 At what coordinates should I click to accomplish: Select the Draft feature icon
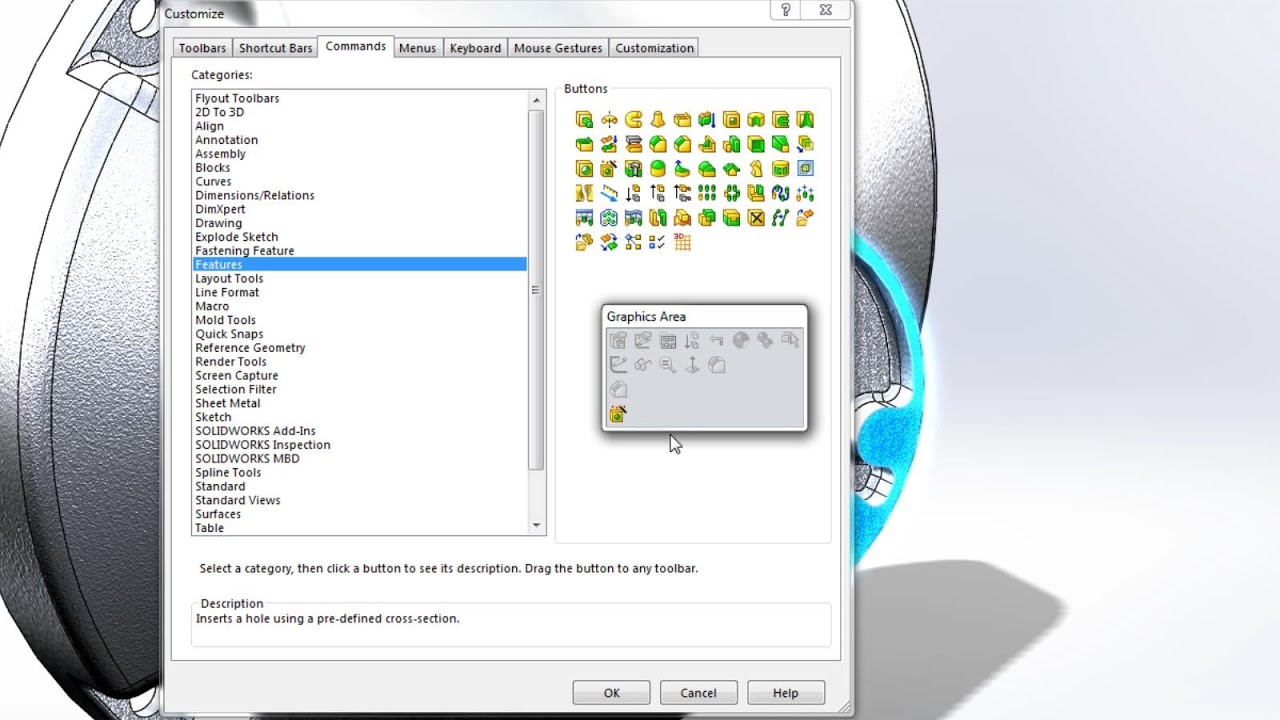[x=781, y=144]
